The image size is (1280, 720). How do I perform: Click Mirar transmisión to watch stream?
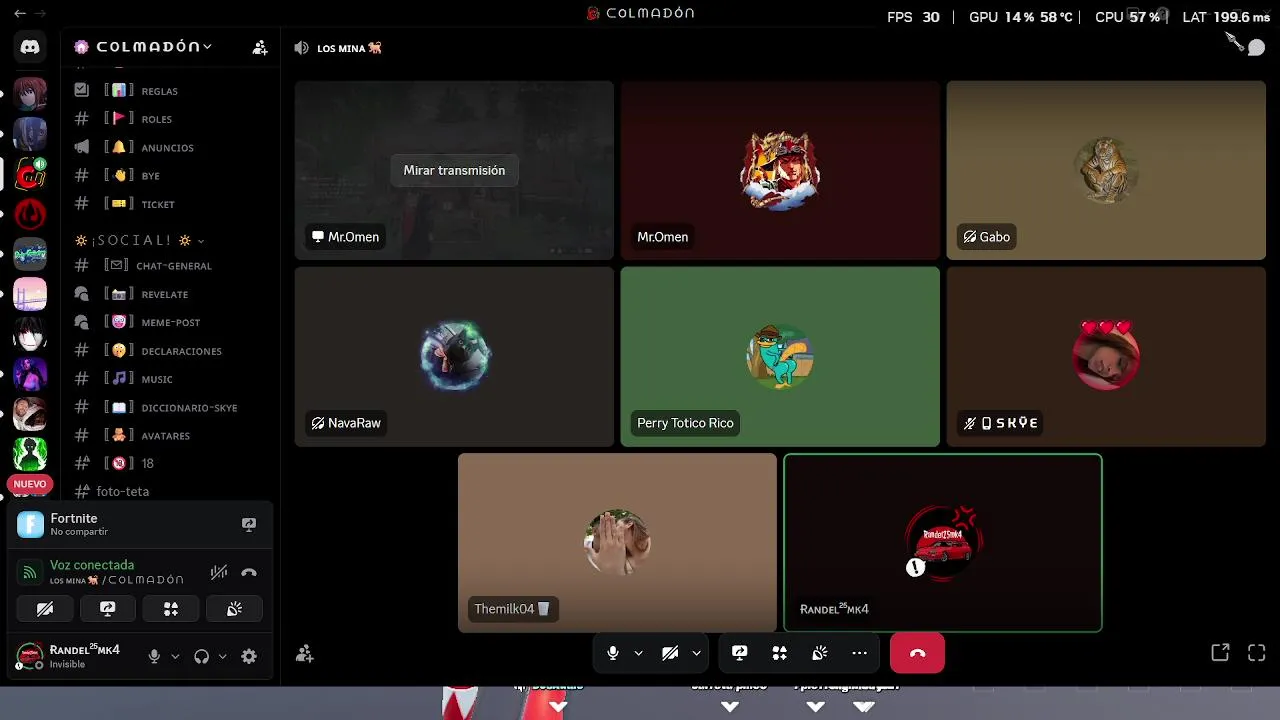tap(454, 170)
